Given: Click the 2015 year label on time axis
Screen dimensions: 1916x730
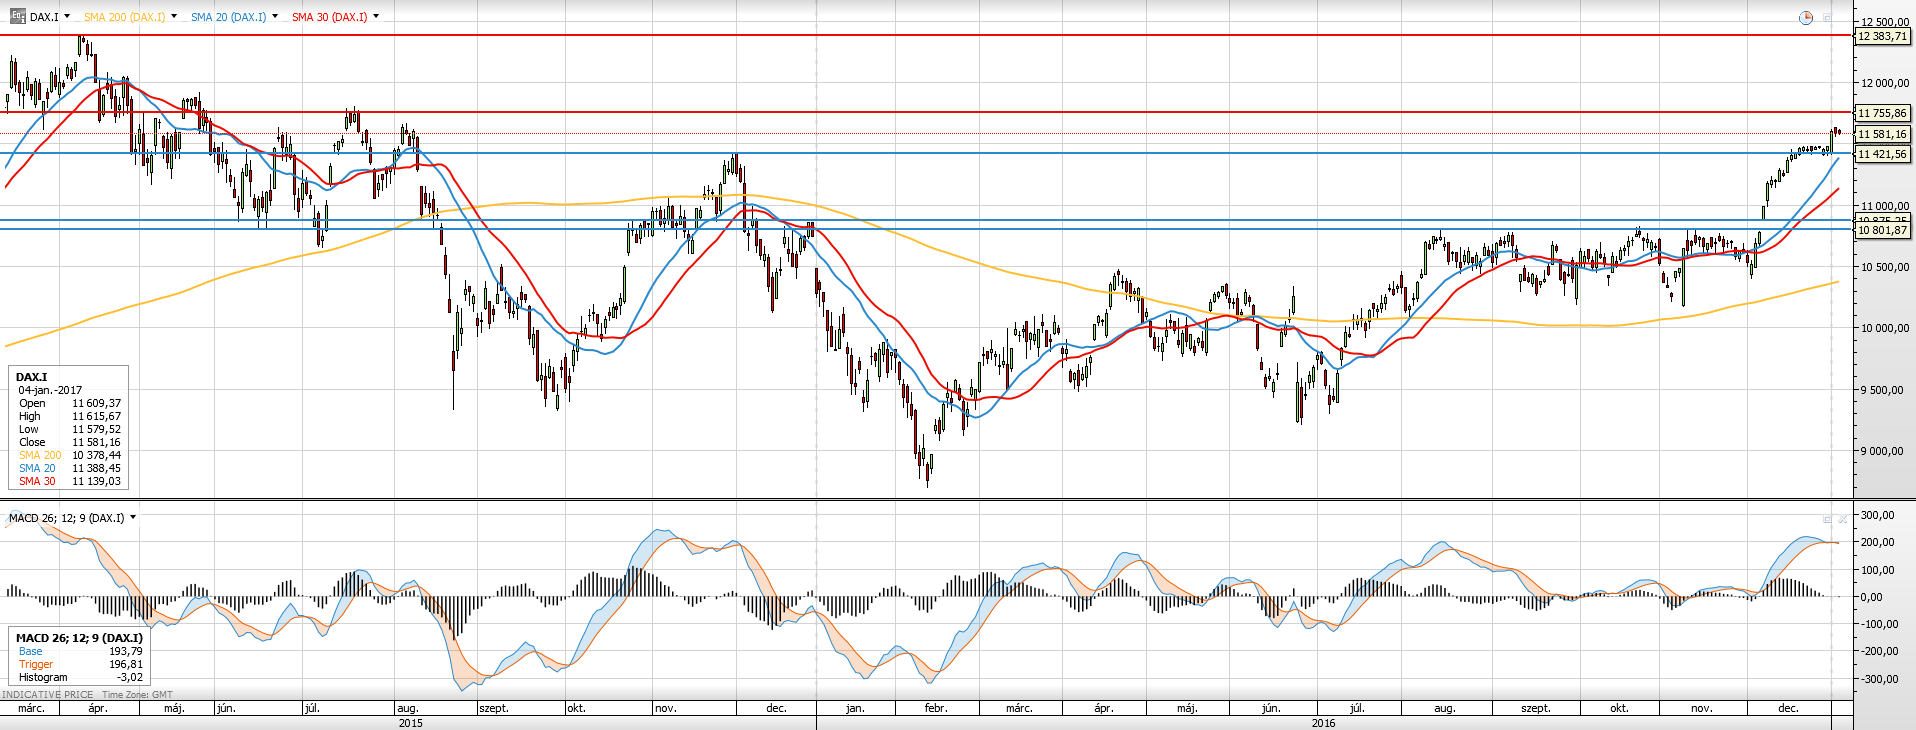Looking at the screenshot, I should pyautogui.click(x=410, y=723).
